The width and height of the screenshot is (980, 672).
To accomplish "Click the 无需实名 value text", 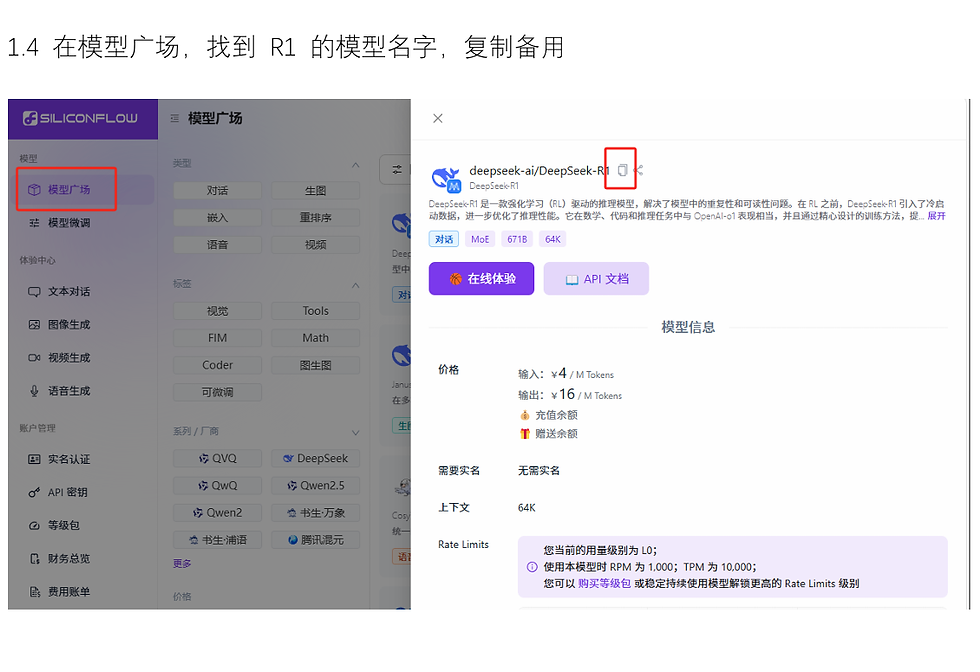I will 539,470.
